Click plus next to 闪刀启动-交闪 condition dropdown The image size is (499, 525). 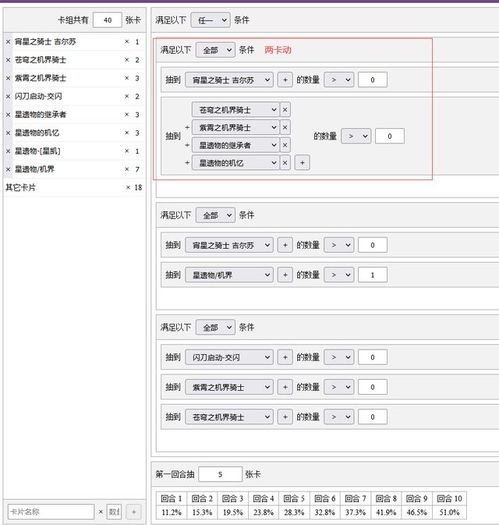point(285,357)
